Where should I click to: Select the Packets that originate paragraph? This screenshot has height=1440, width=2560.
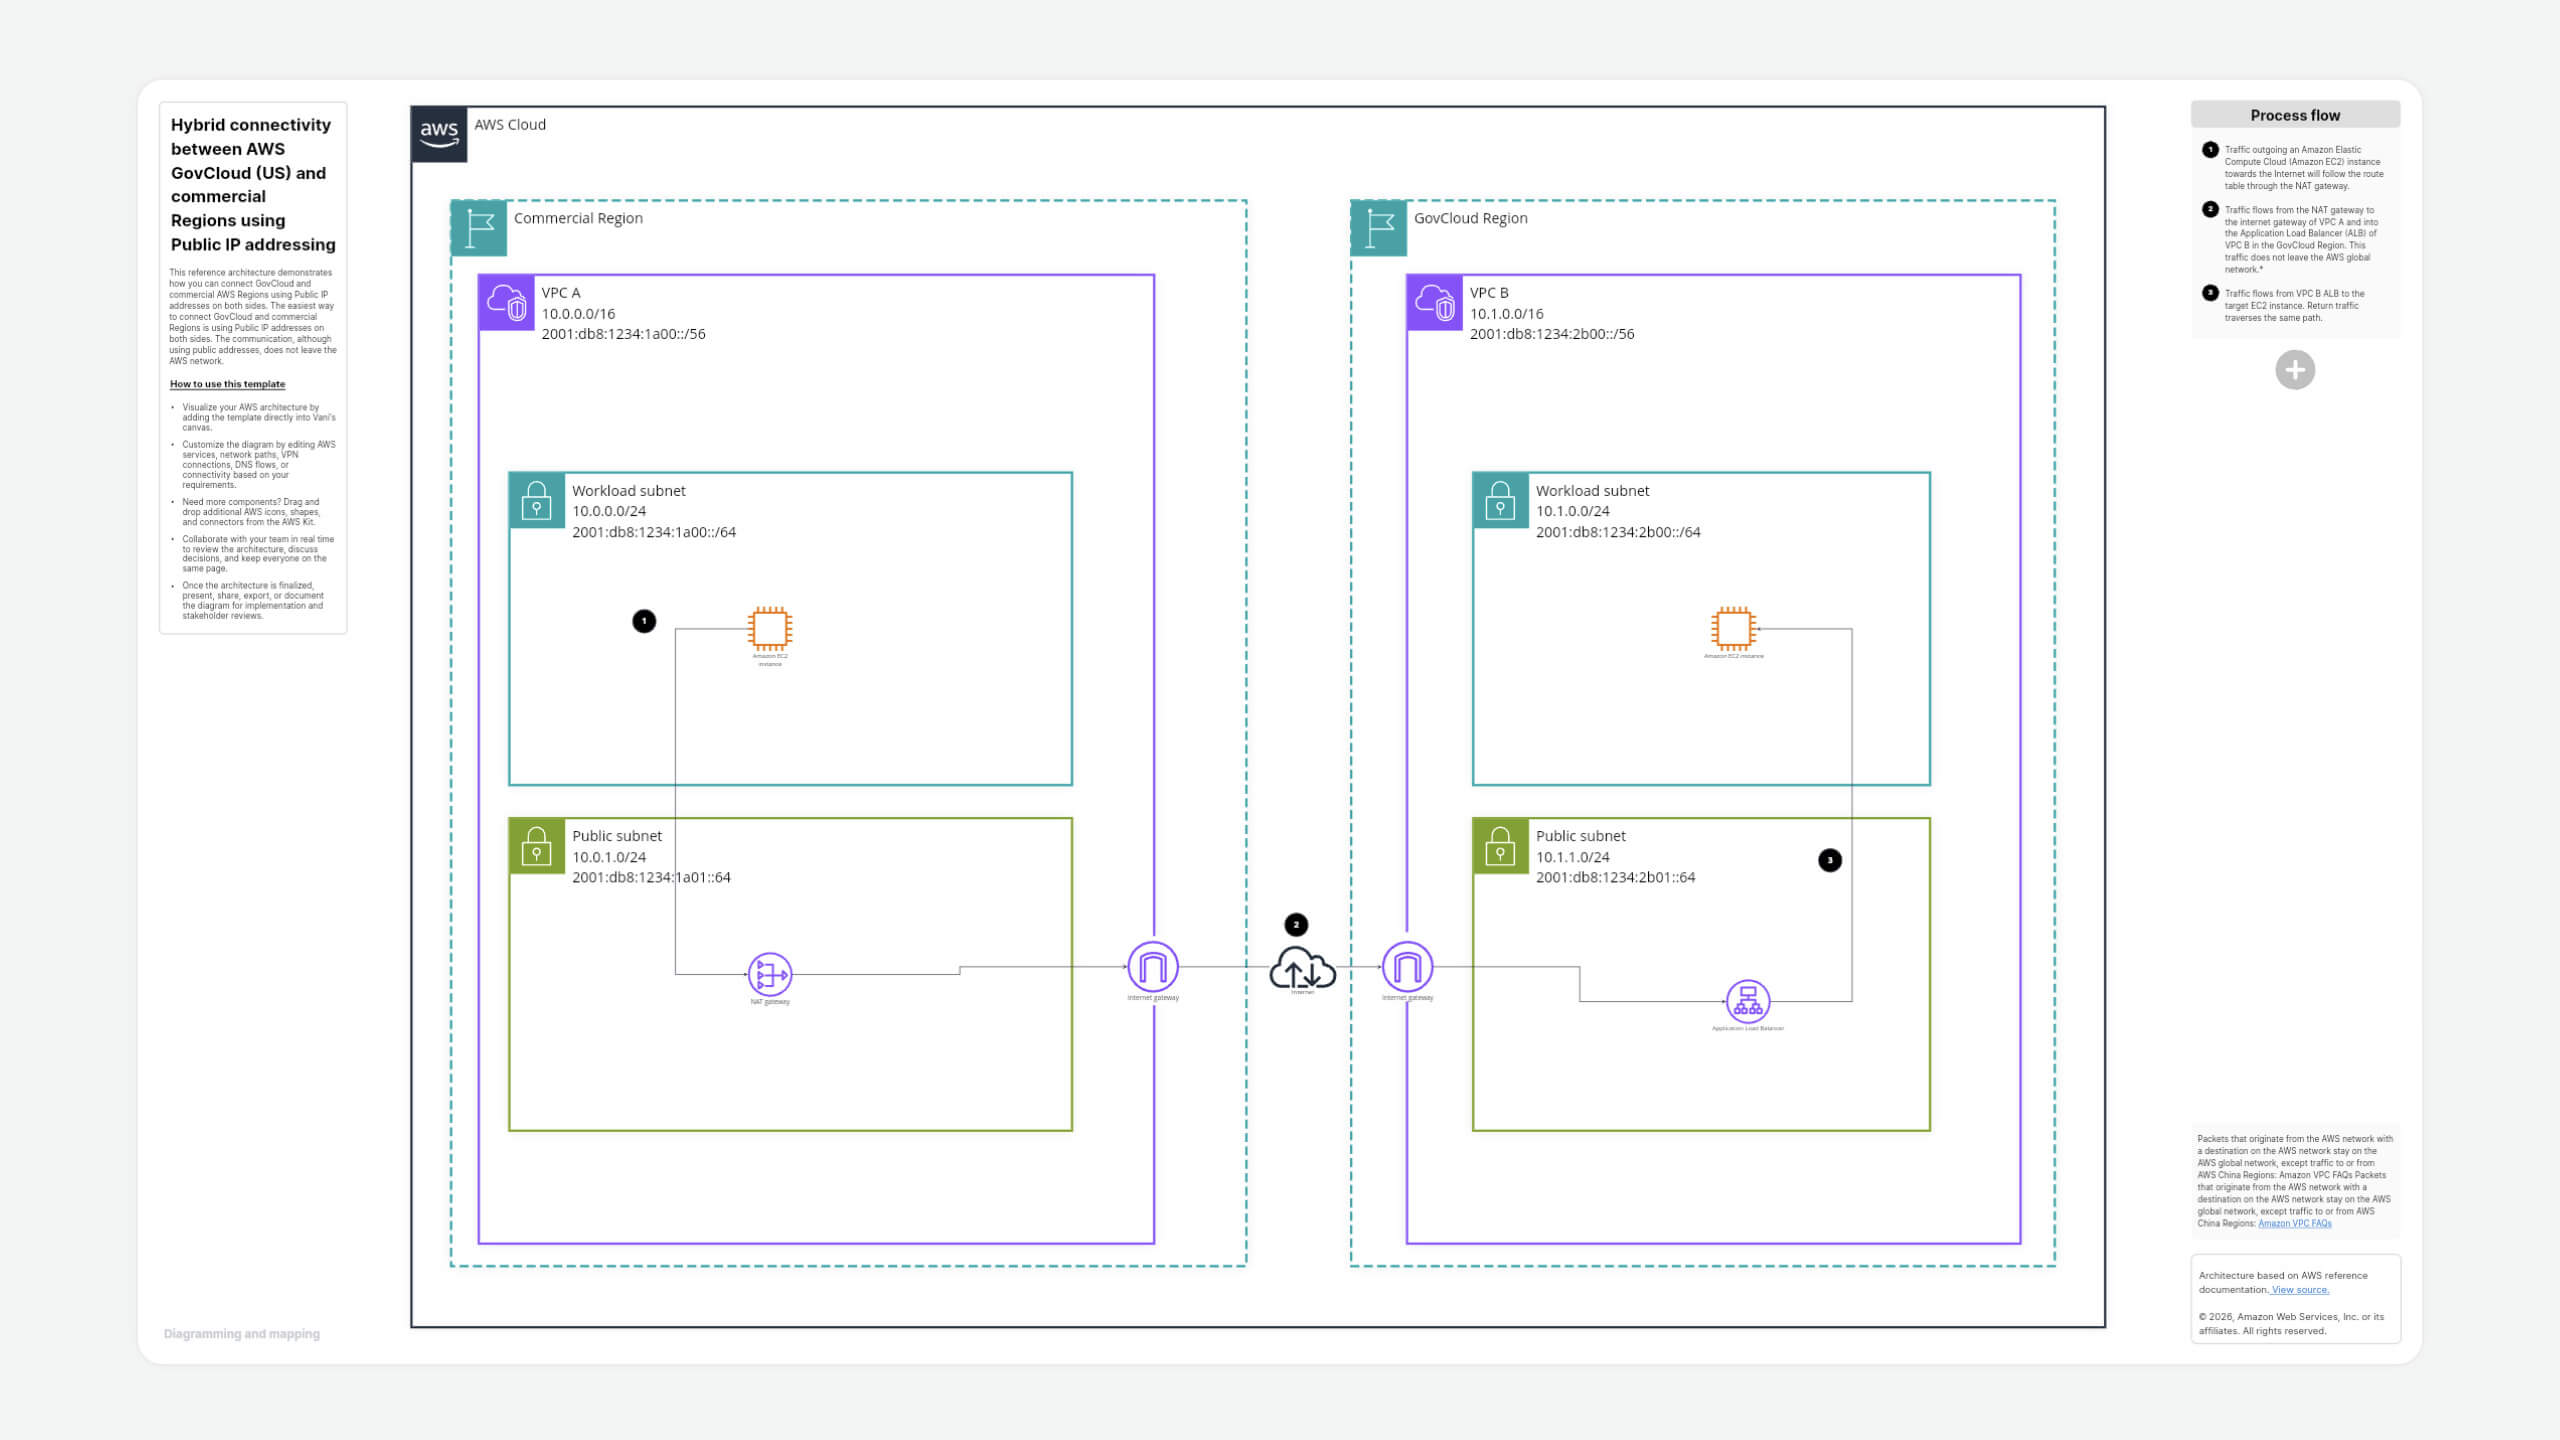(x=2294, y=1181)
